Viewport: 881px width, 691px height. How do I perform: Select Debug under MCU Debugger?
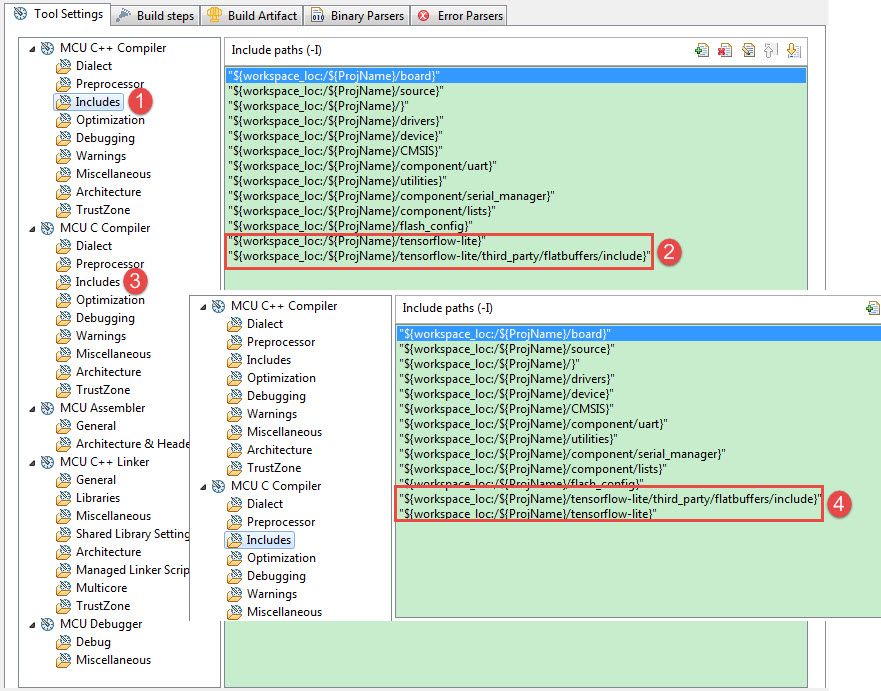click(84, 642)
